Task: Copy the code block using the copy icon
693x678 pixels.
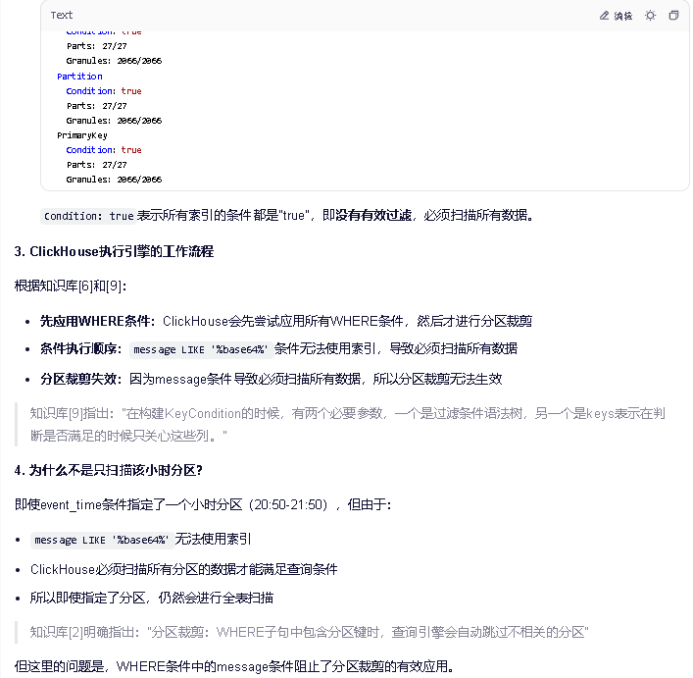Action: coord(674,15)
